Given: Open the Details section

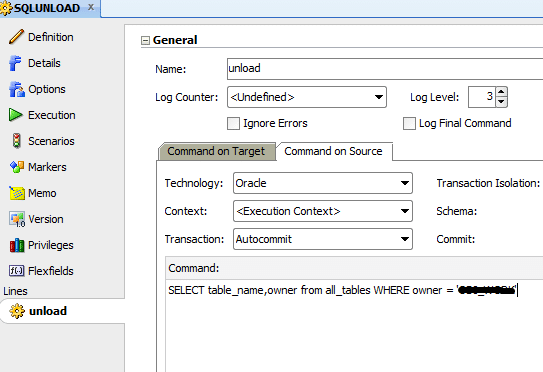Looking at the screenshot, I should tap(44, 63).
